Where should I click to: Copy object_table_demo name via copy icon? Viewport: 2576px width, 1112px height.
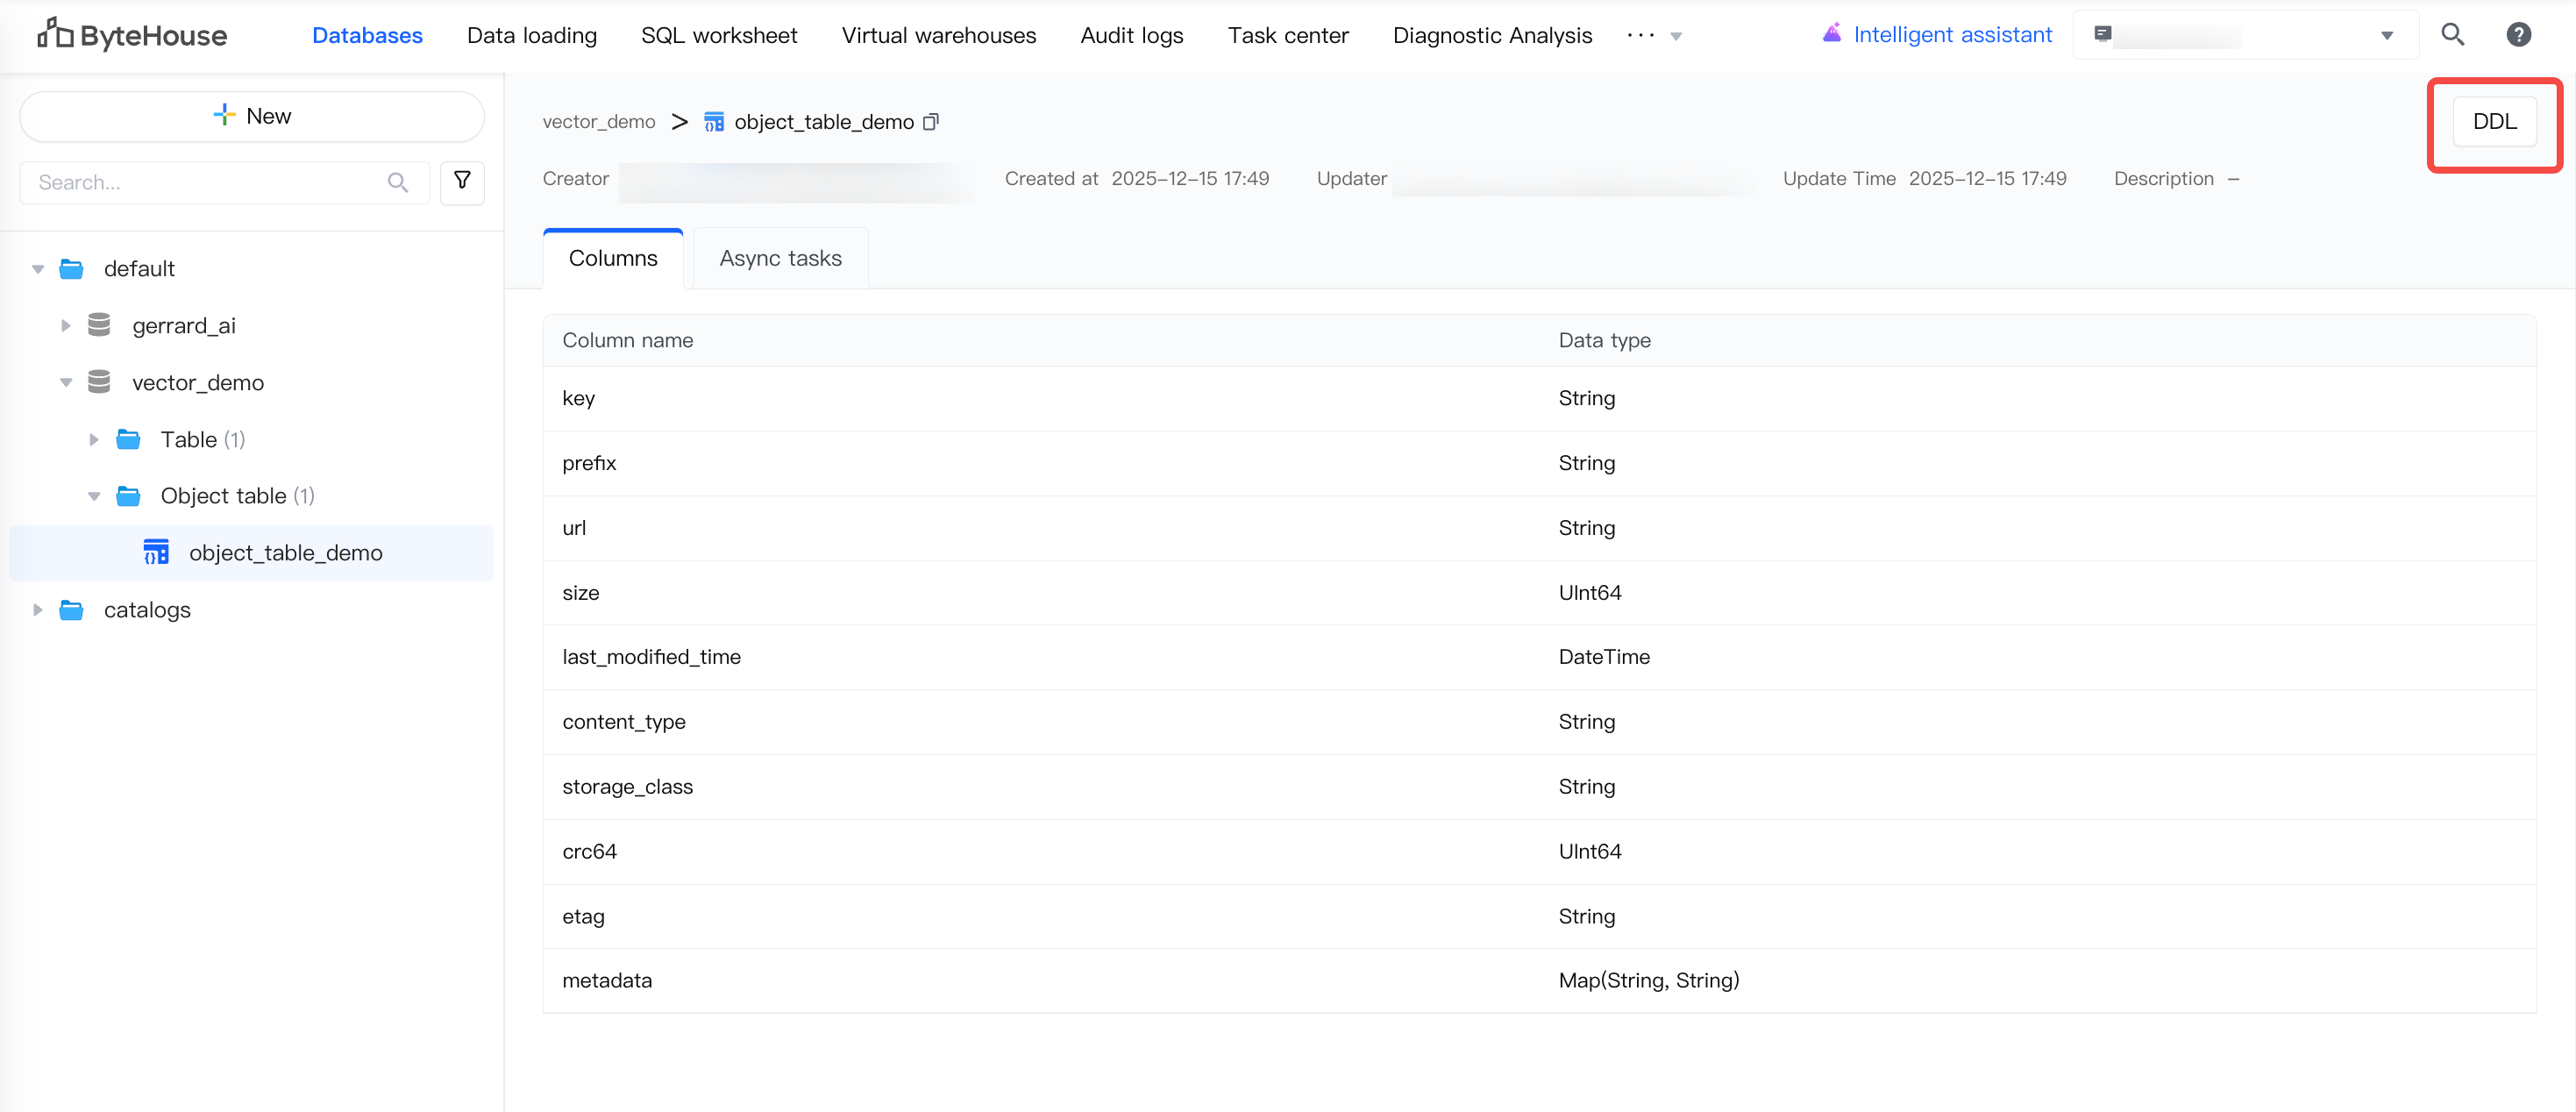930,122
